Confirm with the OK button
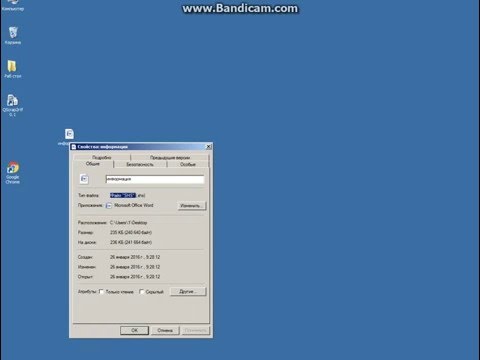Image resolution: width=480 pixels, height=360 pixels. 134,330
